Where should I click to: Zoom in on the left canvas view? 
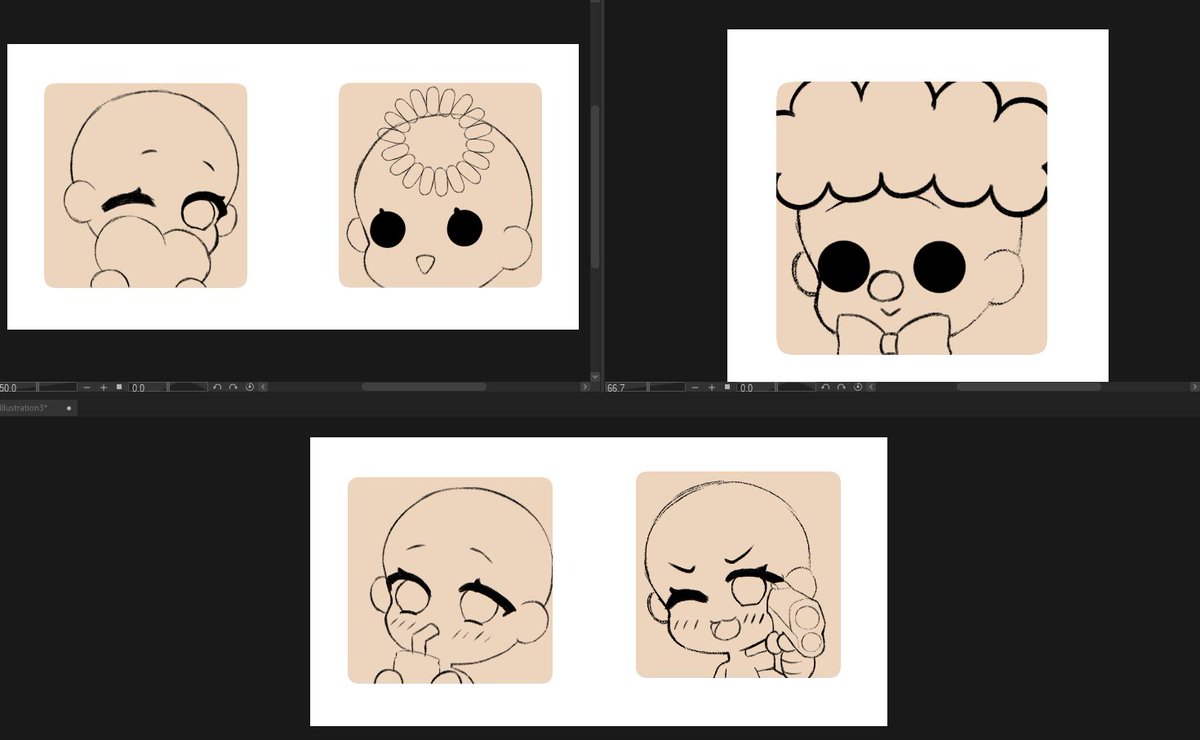(x=104, y=387)
